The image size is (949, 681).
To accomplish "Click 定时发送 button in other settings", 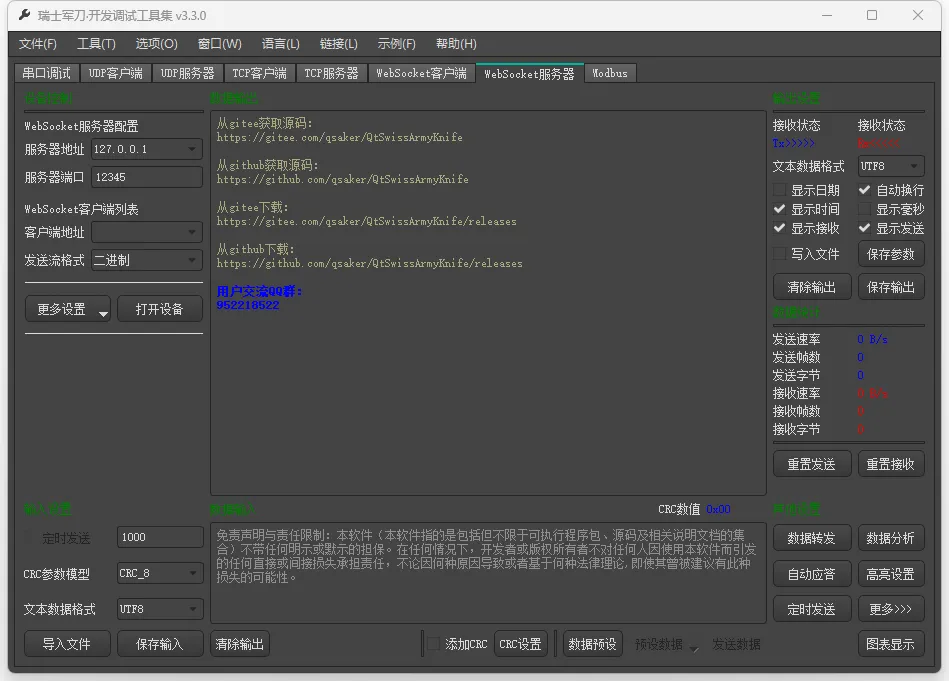I will click(x=812, y=609).
